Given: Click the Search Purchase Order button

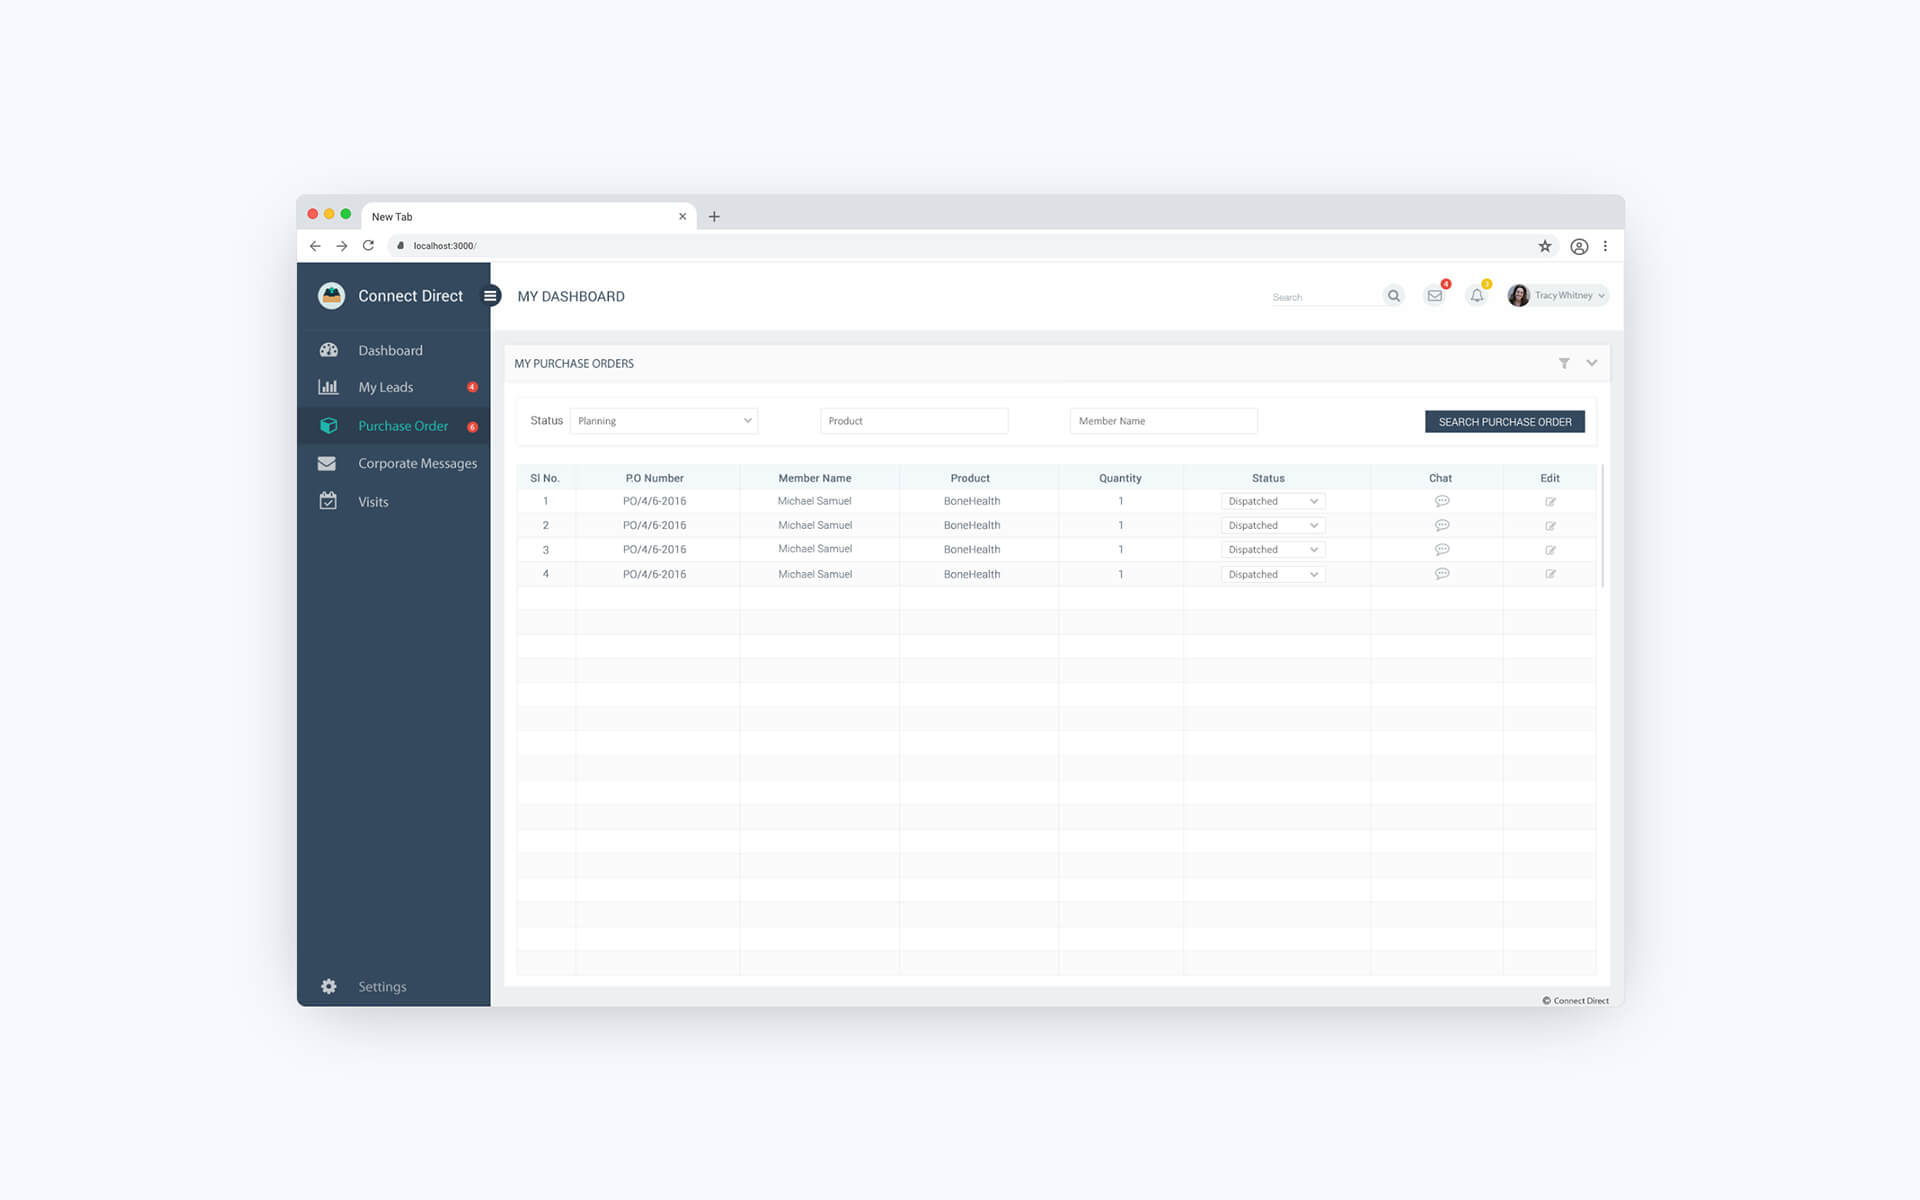Looking at the screenshot, I should click(x=1504, y=422).
